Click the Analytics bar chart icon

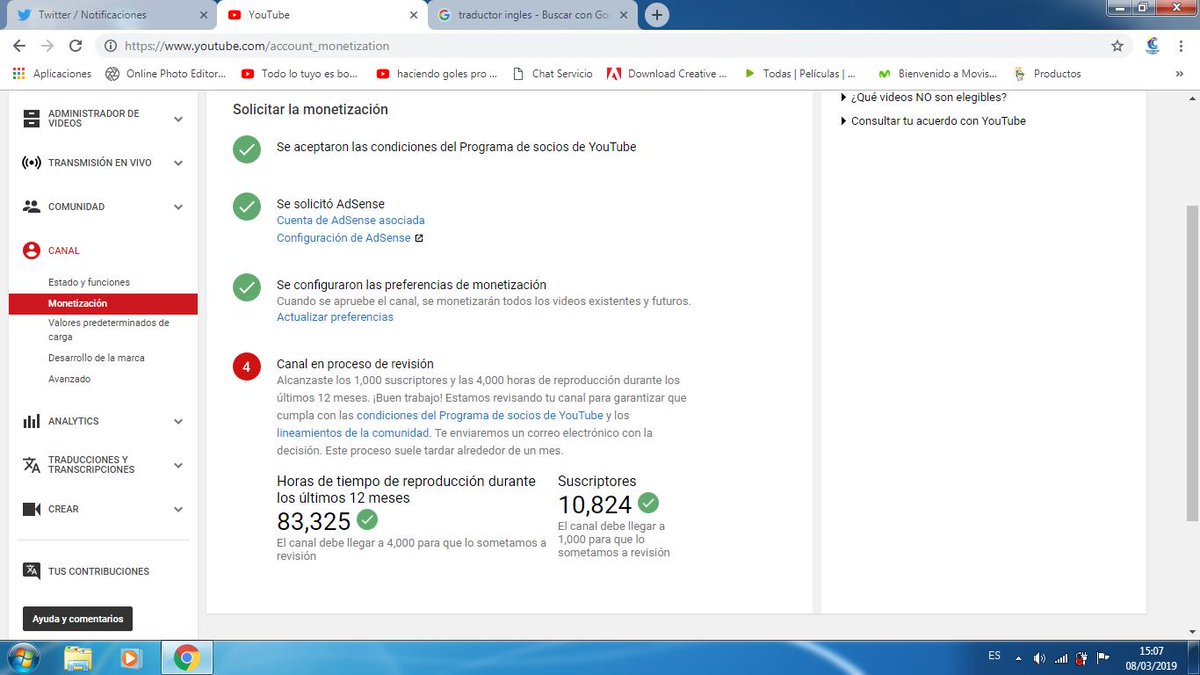(x=31, y=421)
